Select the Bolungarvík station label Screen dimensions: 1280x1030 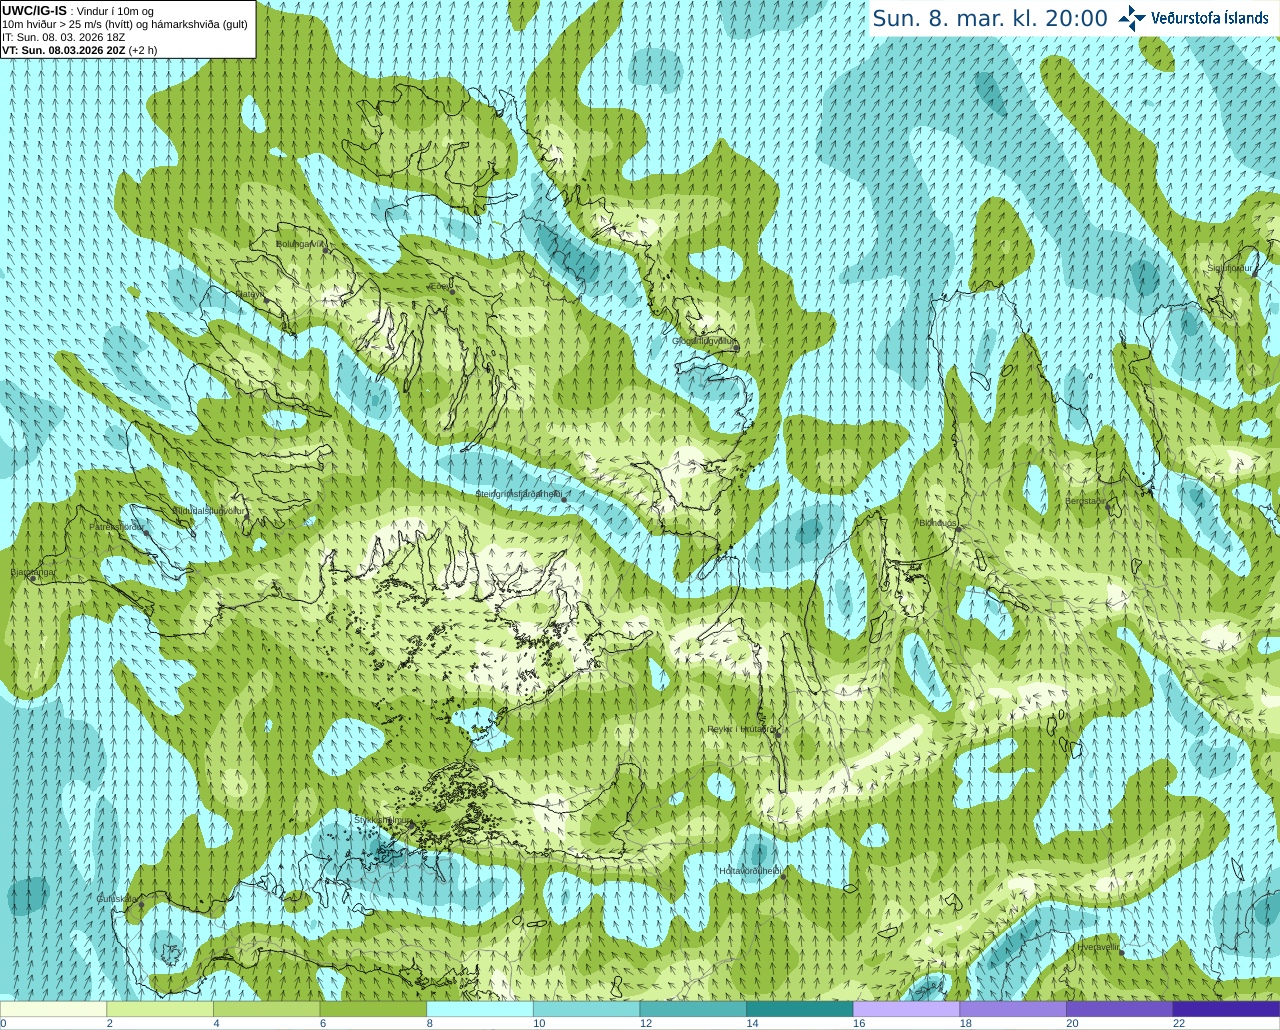(x=300, y=243)
